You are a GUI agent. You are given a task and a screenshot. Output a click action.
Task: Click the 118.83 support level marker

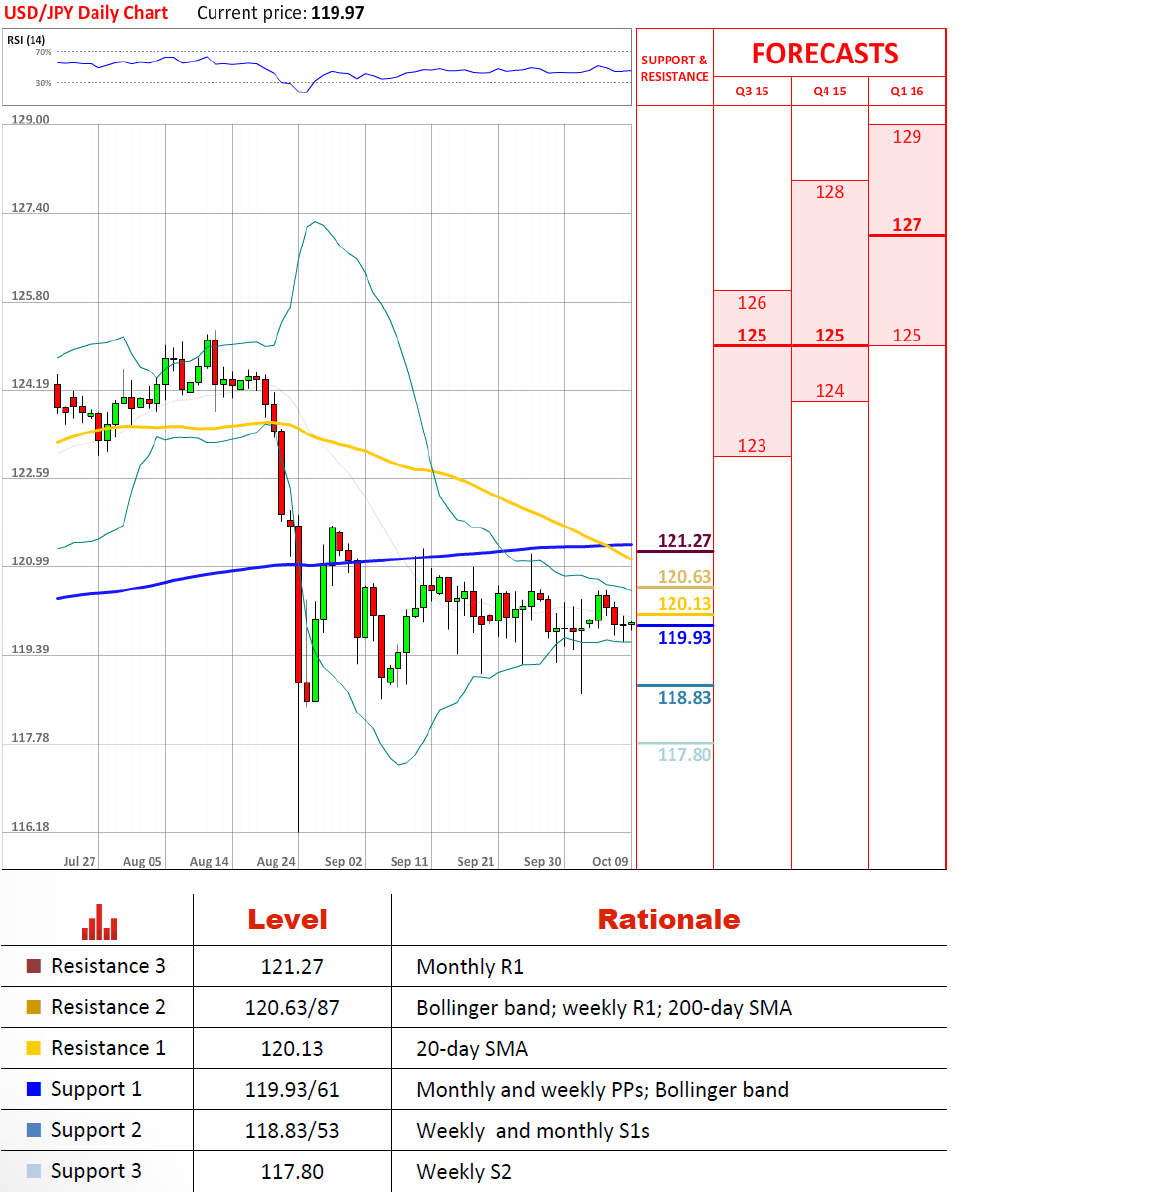pyautogui.click(x=684, y=698)
